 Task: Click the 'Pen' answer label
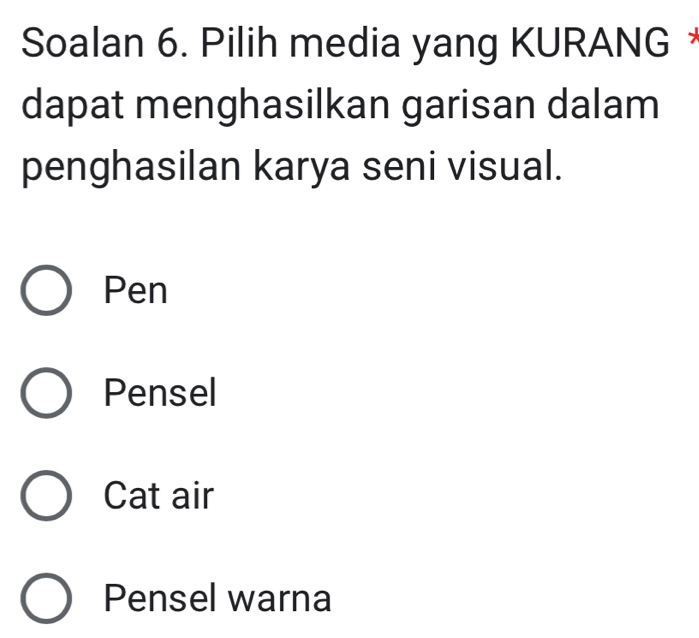136,292
